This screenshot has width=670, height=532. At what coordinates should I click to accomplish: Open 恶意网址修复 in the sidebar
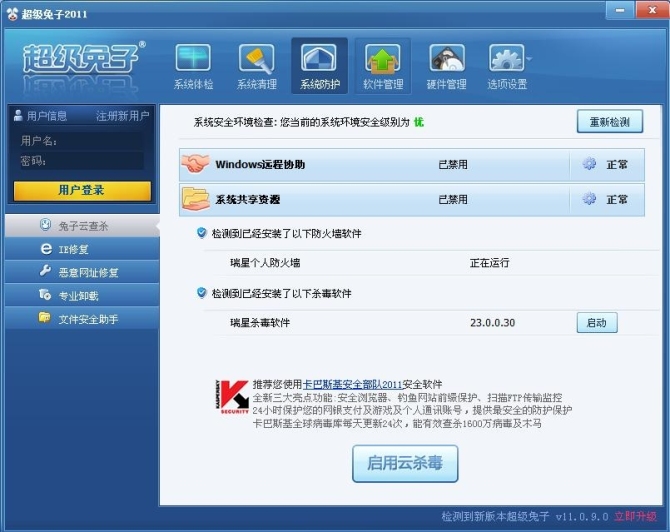pyautogui.click(x=82, y=272)
